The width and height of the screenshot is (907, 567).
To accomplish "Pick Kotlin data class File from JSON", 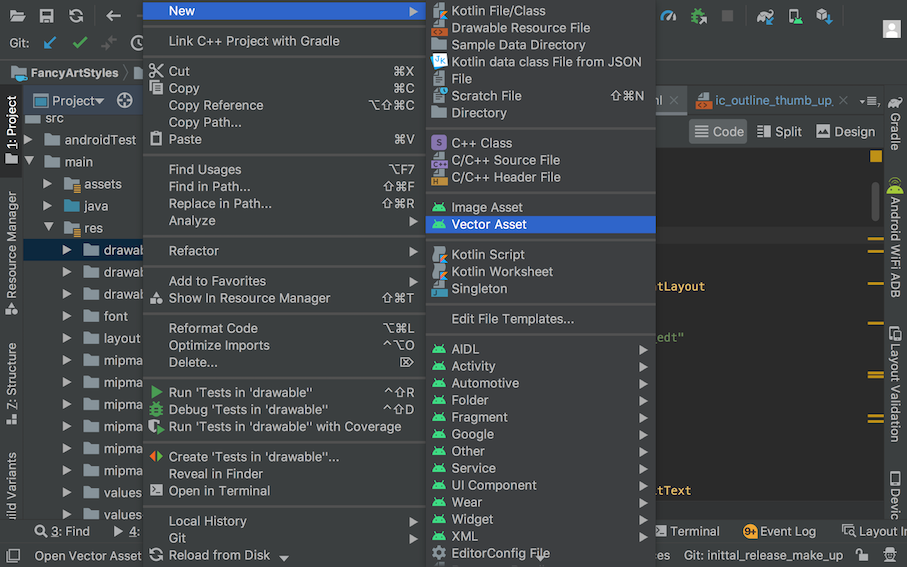I will pyautogui.click(x=540, y=62).
